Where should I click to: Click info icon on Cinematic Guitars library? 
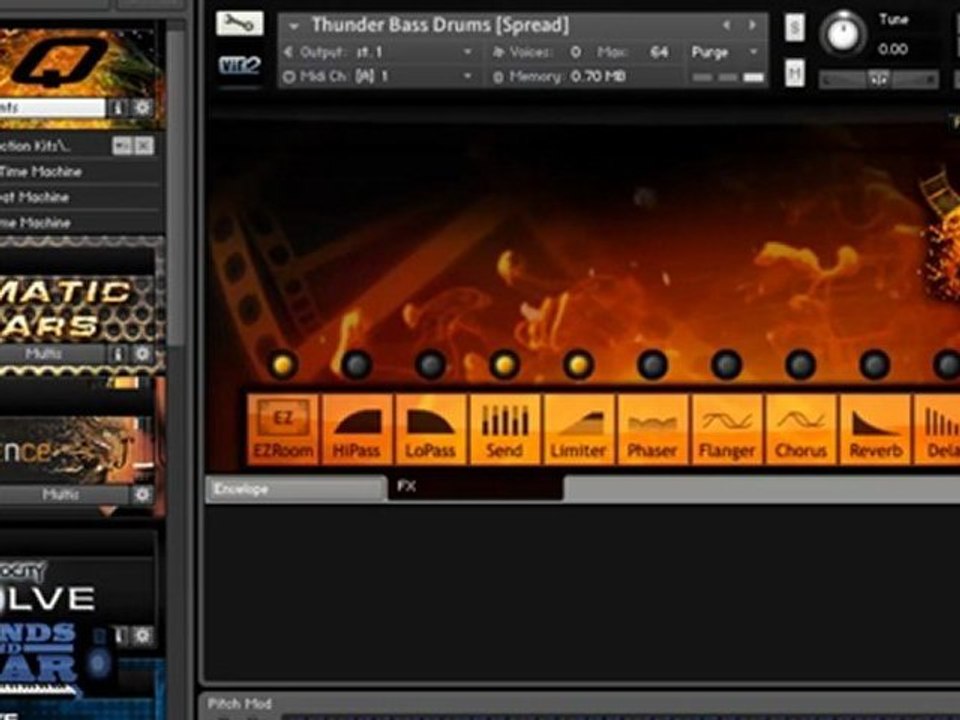pyautogui.click(x=117, y=354)
